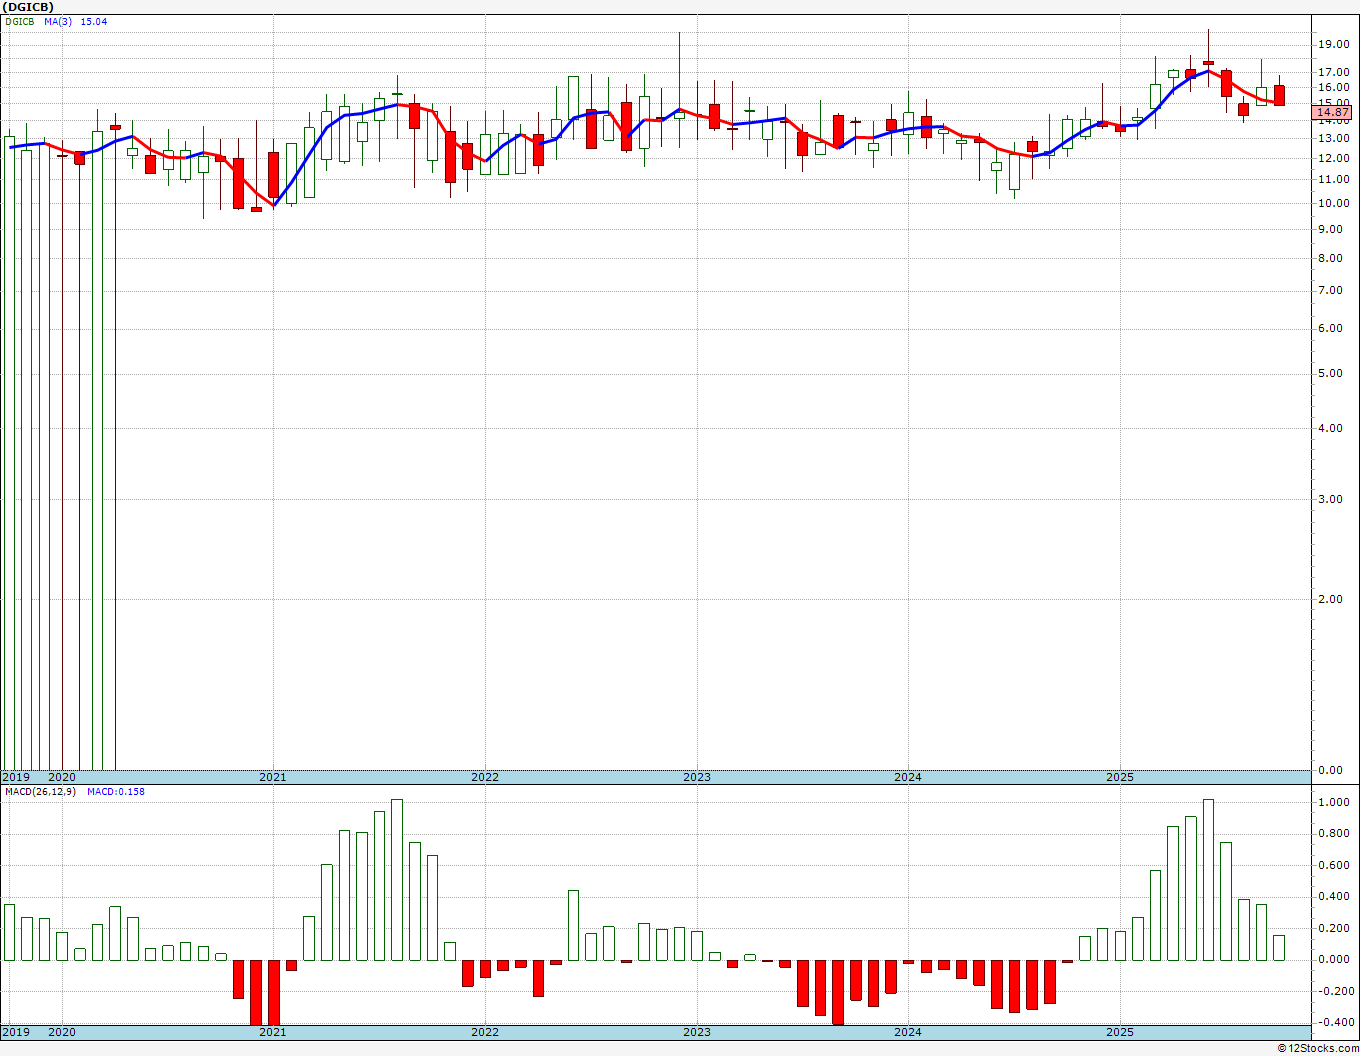This screenshot has height=1056, width=1360.
Task: Select 2024 on the price chart time axis
Action: pyautogui.click(x=908, y=777)
